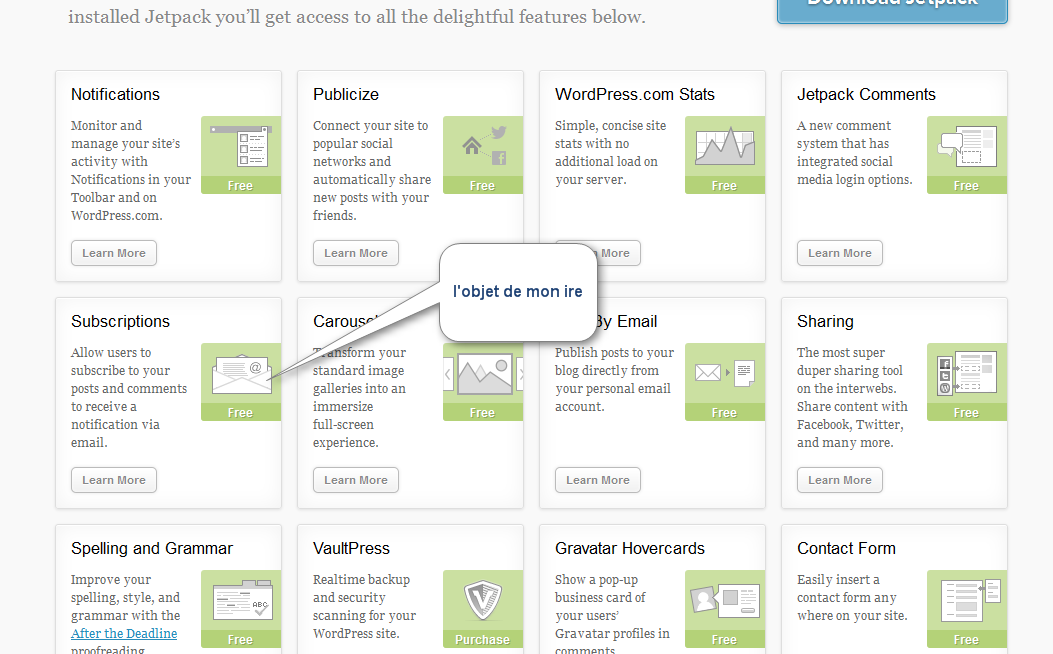Follow the After the Deadline link

(x=124, y=633)
